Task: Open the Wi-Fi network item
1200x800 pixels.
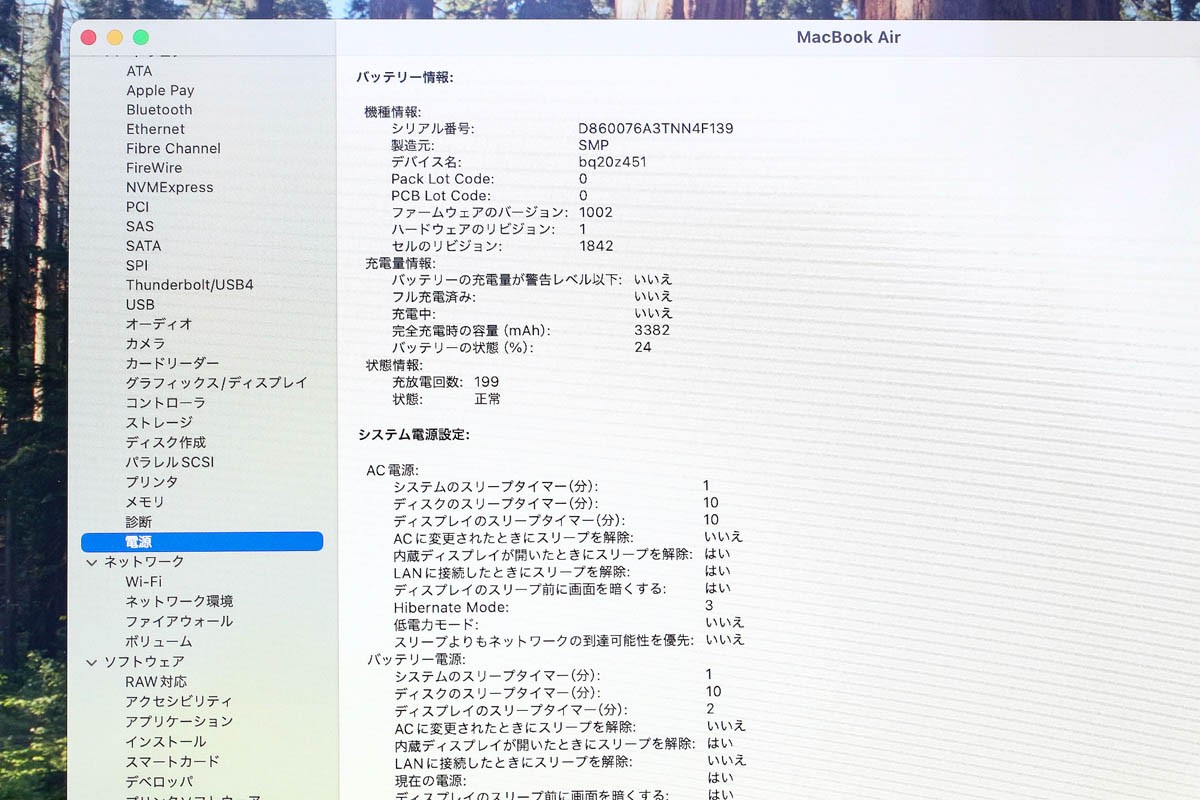Action: click(x=143, y=582)
